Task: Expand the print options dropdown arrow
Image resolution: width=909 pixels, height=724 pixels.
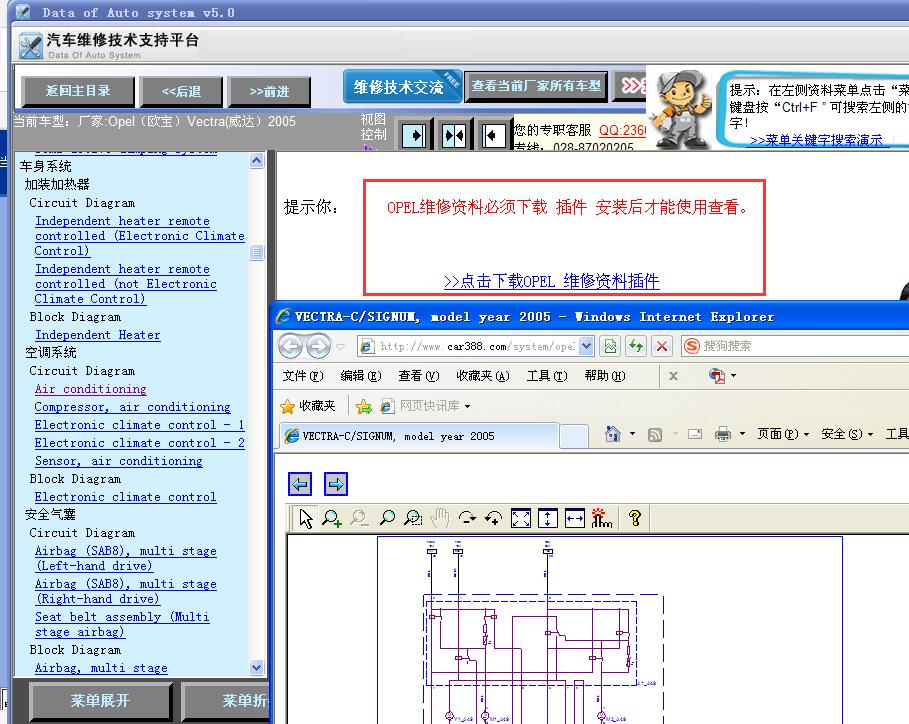Action: (742, 434)
